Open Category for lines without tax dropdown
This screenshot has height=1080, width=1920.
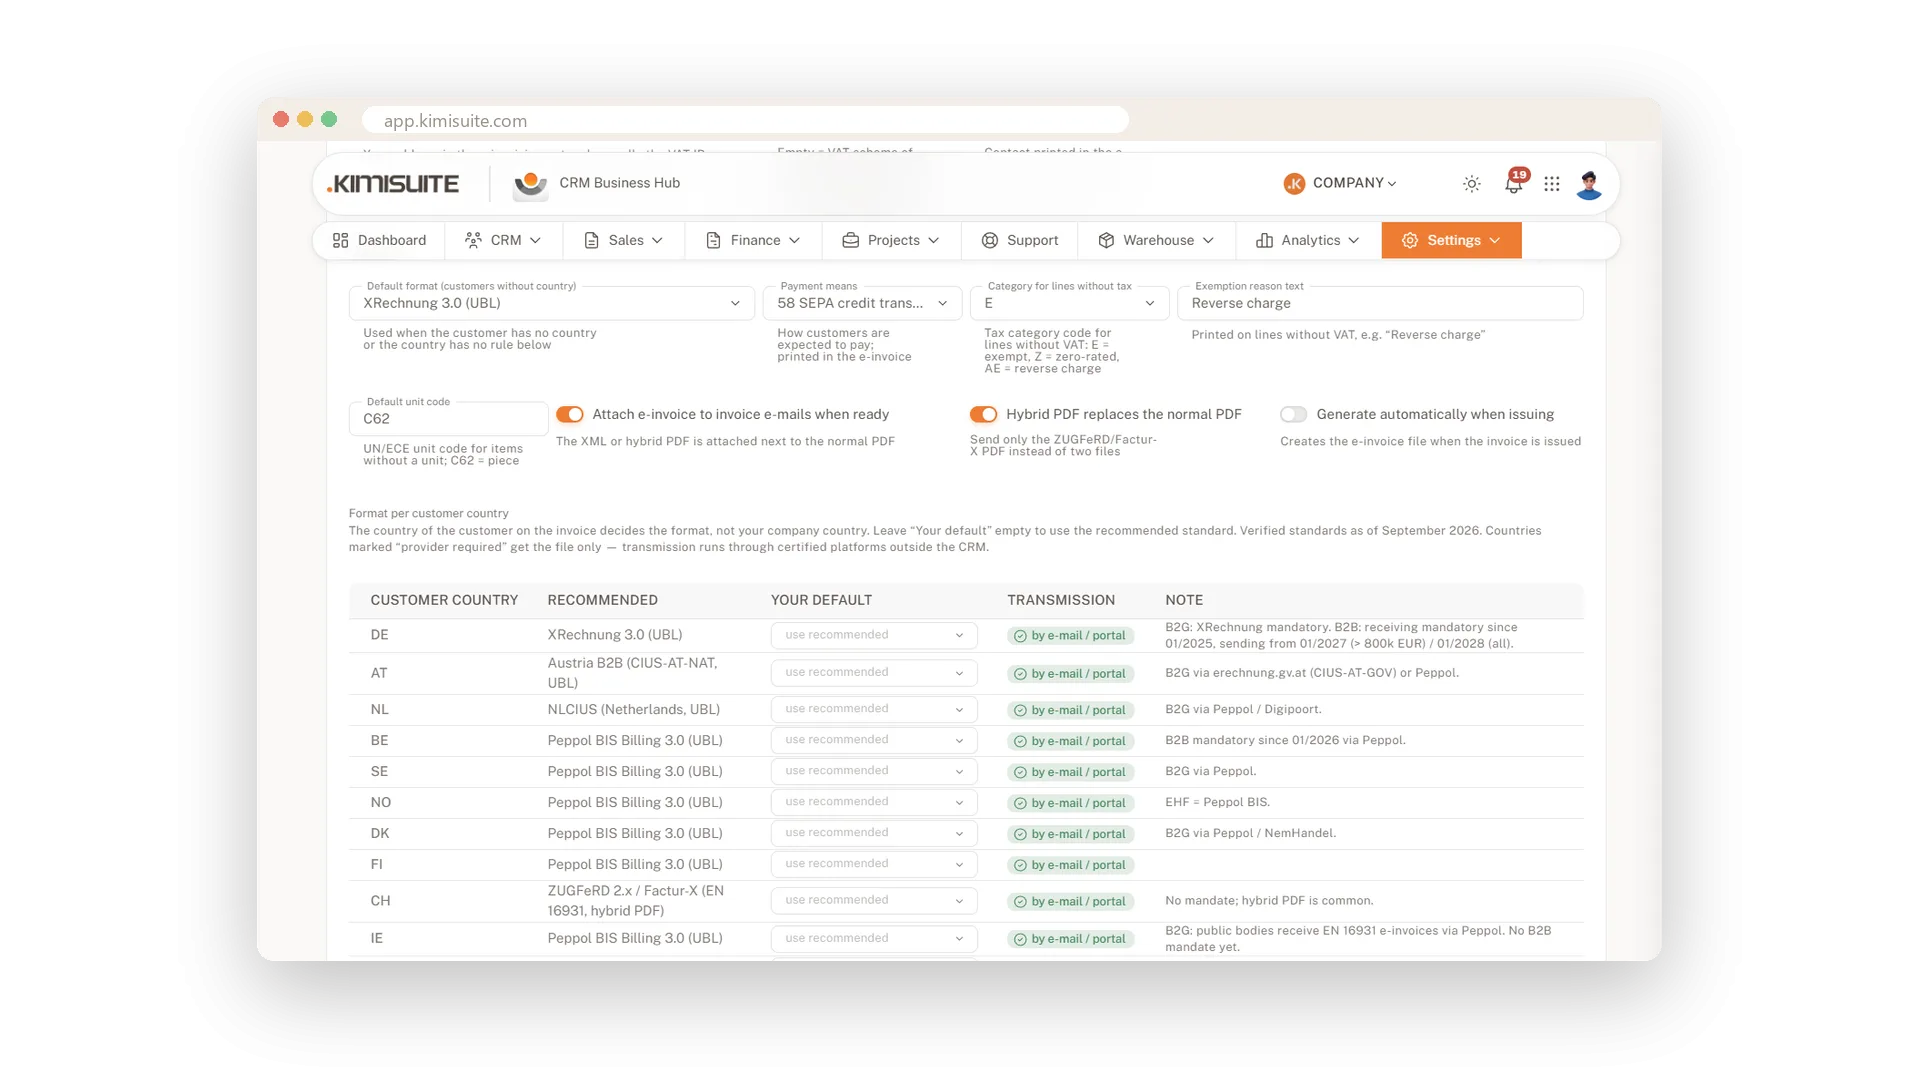[1069, 303]
